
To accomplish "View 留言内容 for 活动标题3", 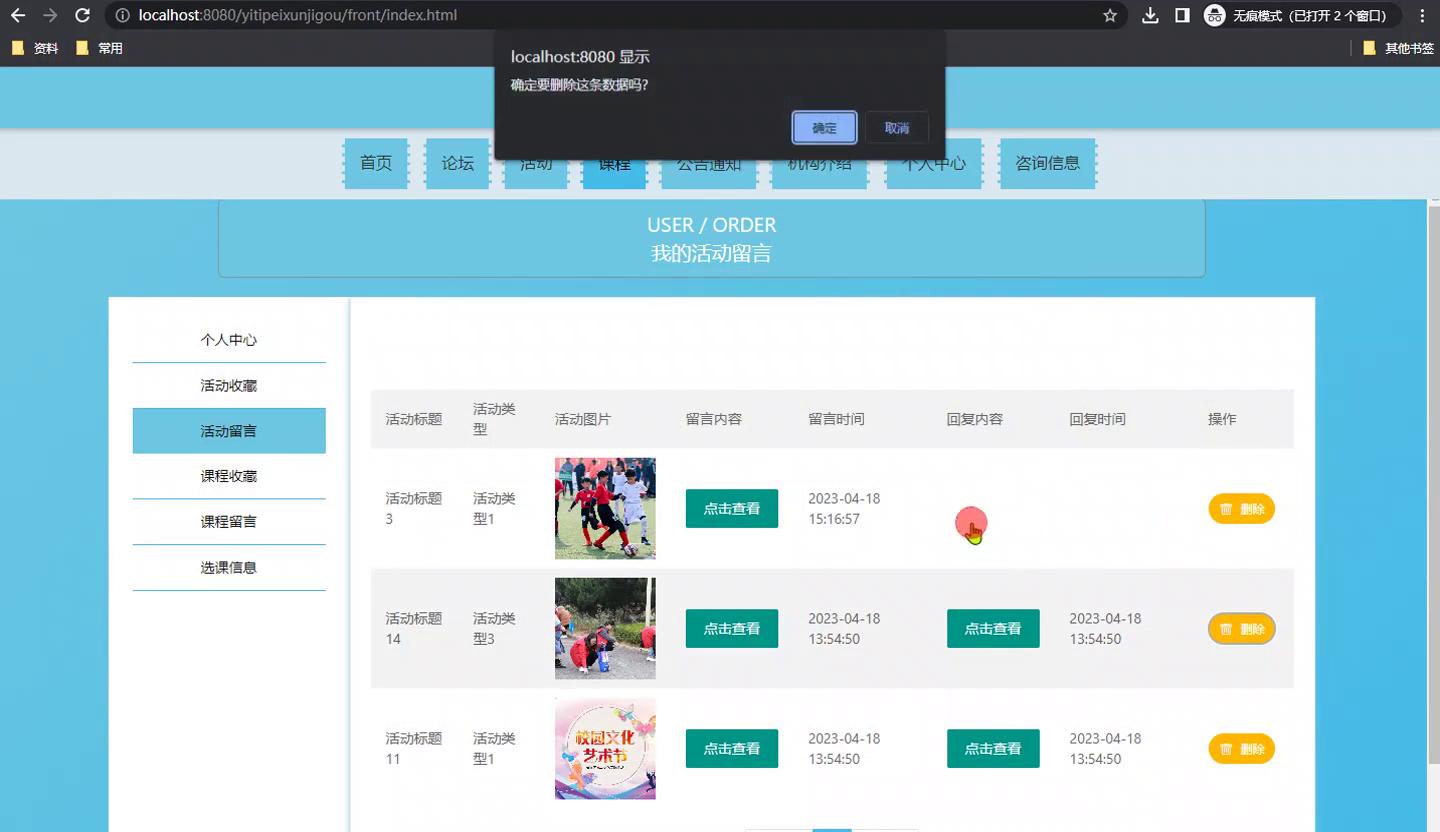I will click(732, 509).
